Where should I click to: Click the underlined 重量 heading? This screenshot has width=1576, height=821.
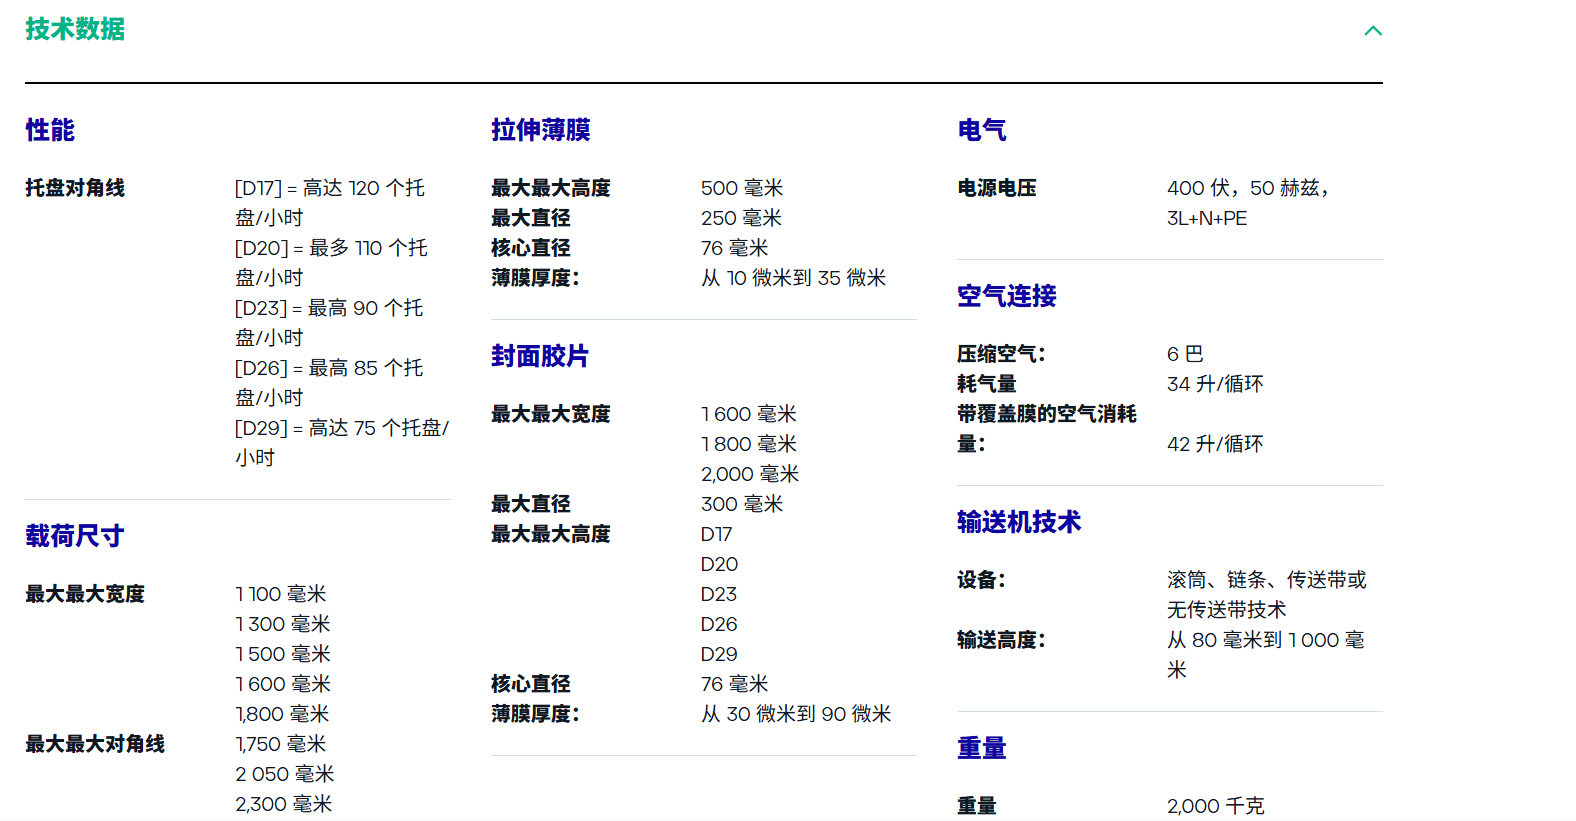[981, 748]
